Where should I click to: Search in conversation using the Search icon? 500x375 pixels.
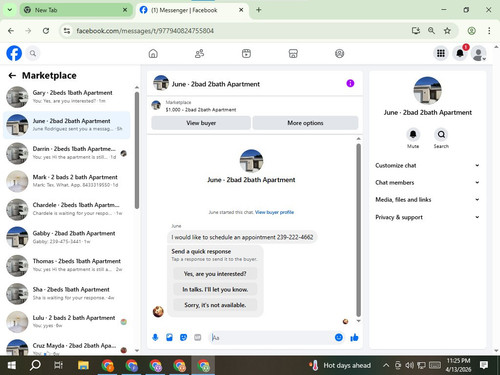441,134
